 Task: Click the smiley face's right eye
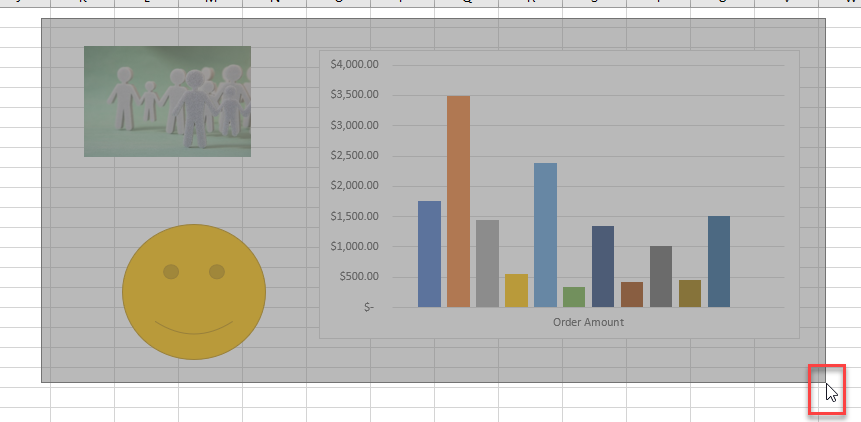click(217, 272)
